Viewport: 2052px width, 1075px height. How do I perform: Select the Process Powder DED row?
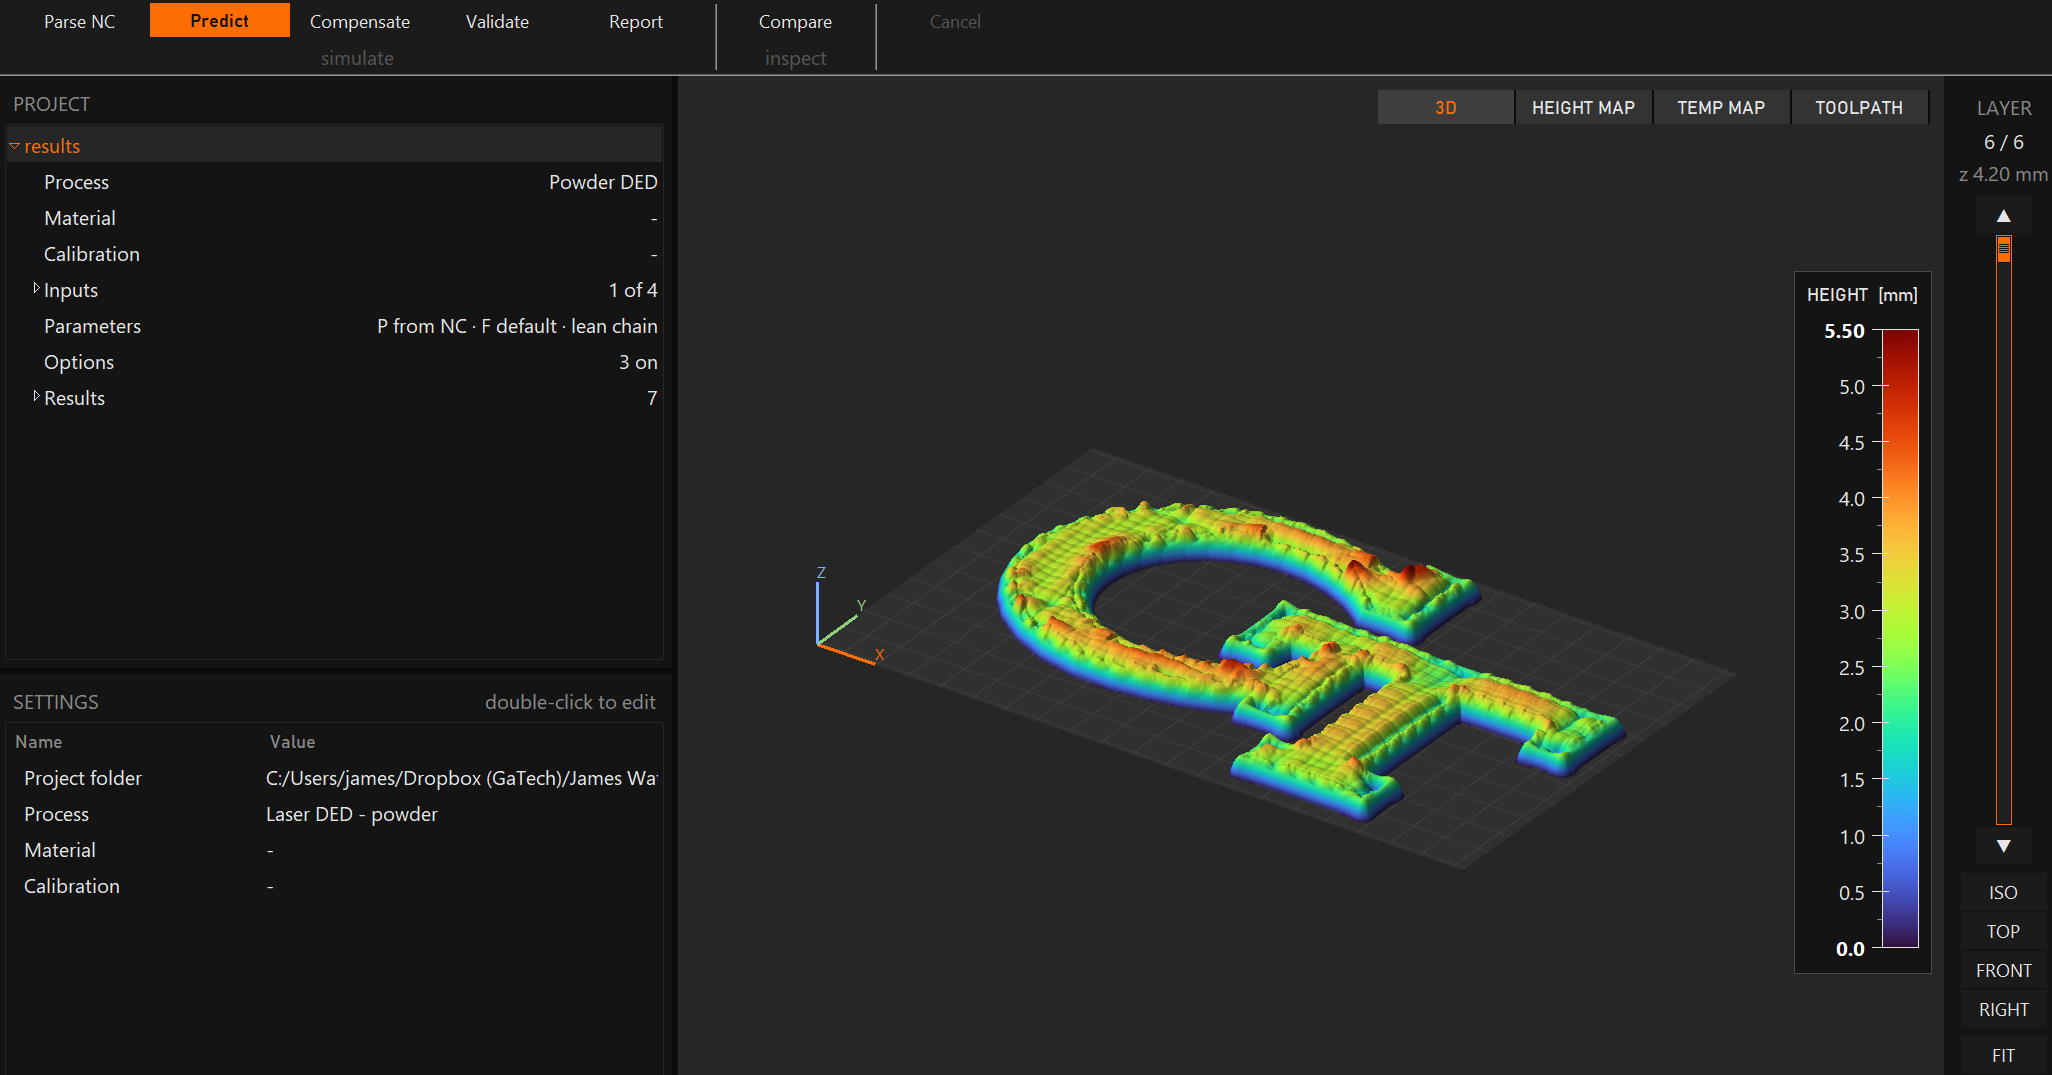click(x=334, y=182)
